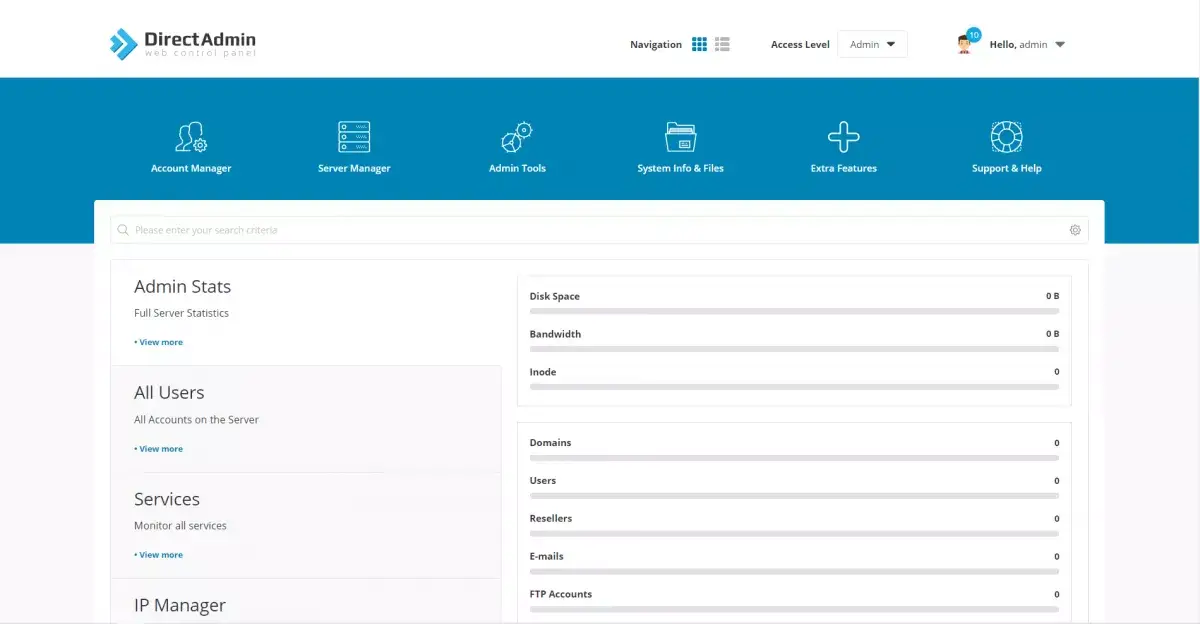Click View more under All Users
This screenshot has height=624, width=1200.
coord(159,449)
